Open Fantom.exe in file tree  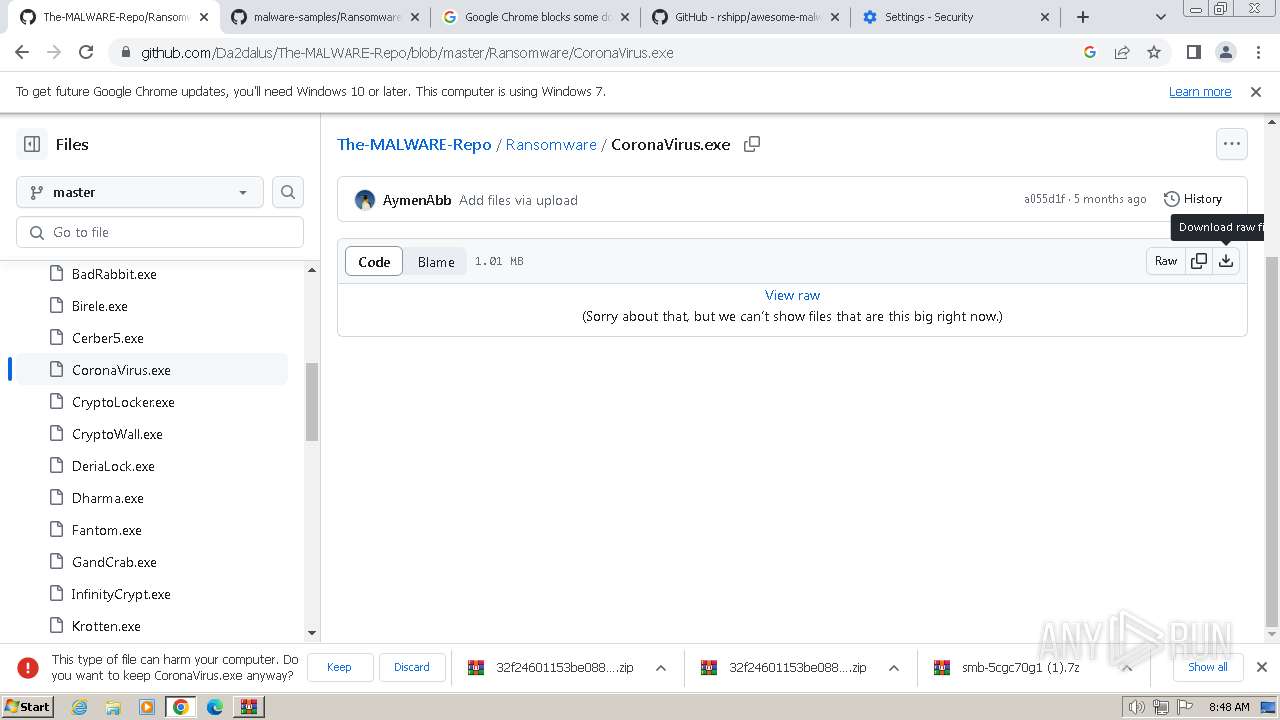click(x=107, y=530)
